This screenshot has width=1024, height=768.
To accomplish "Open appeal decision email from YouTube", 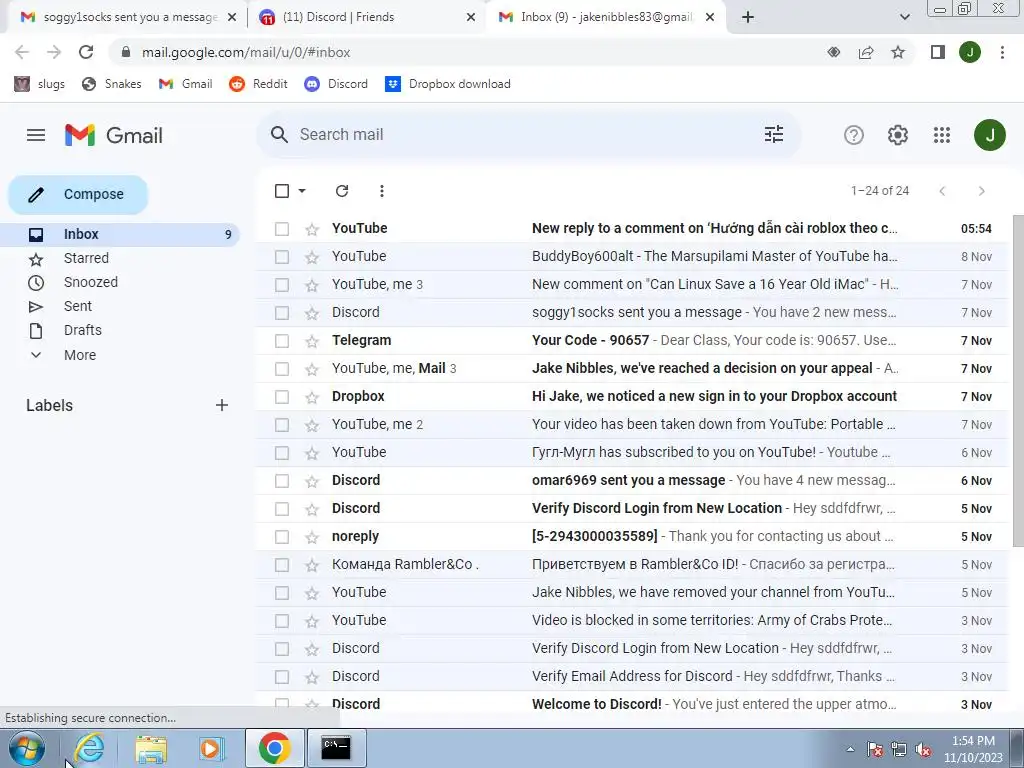I will (x=630, y=369).
